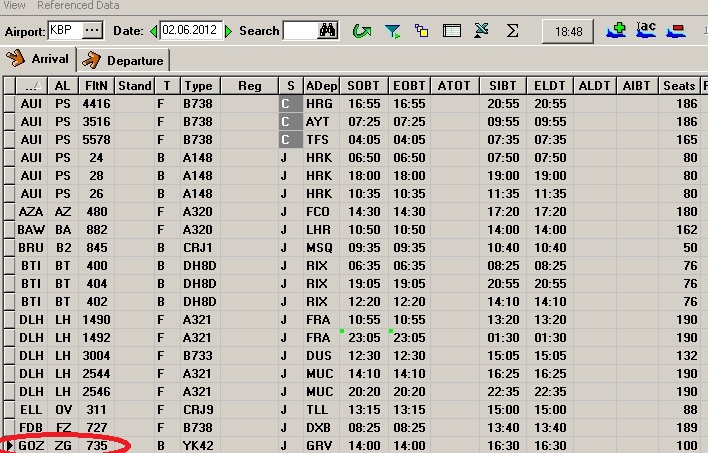Image resolution: width=708 pixels, height=453 pixels.
Task: Click the Excel export icon
Action: [482, 31]
